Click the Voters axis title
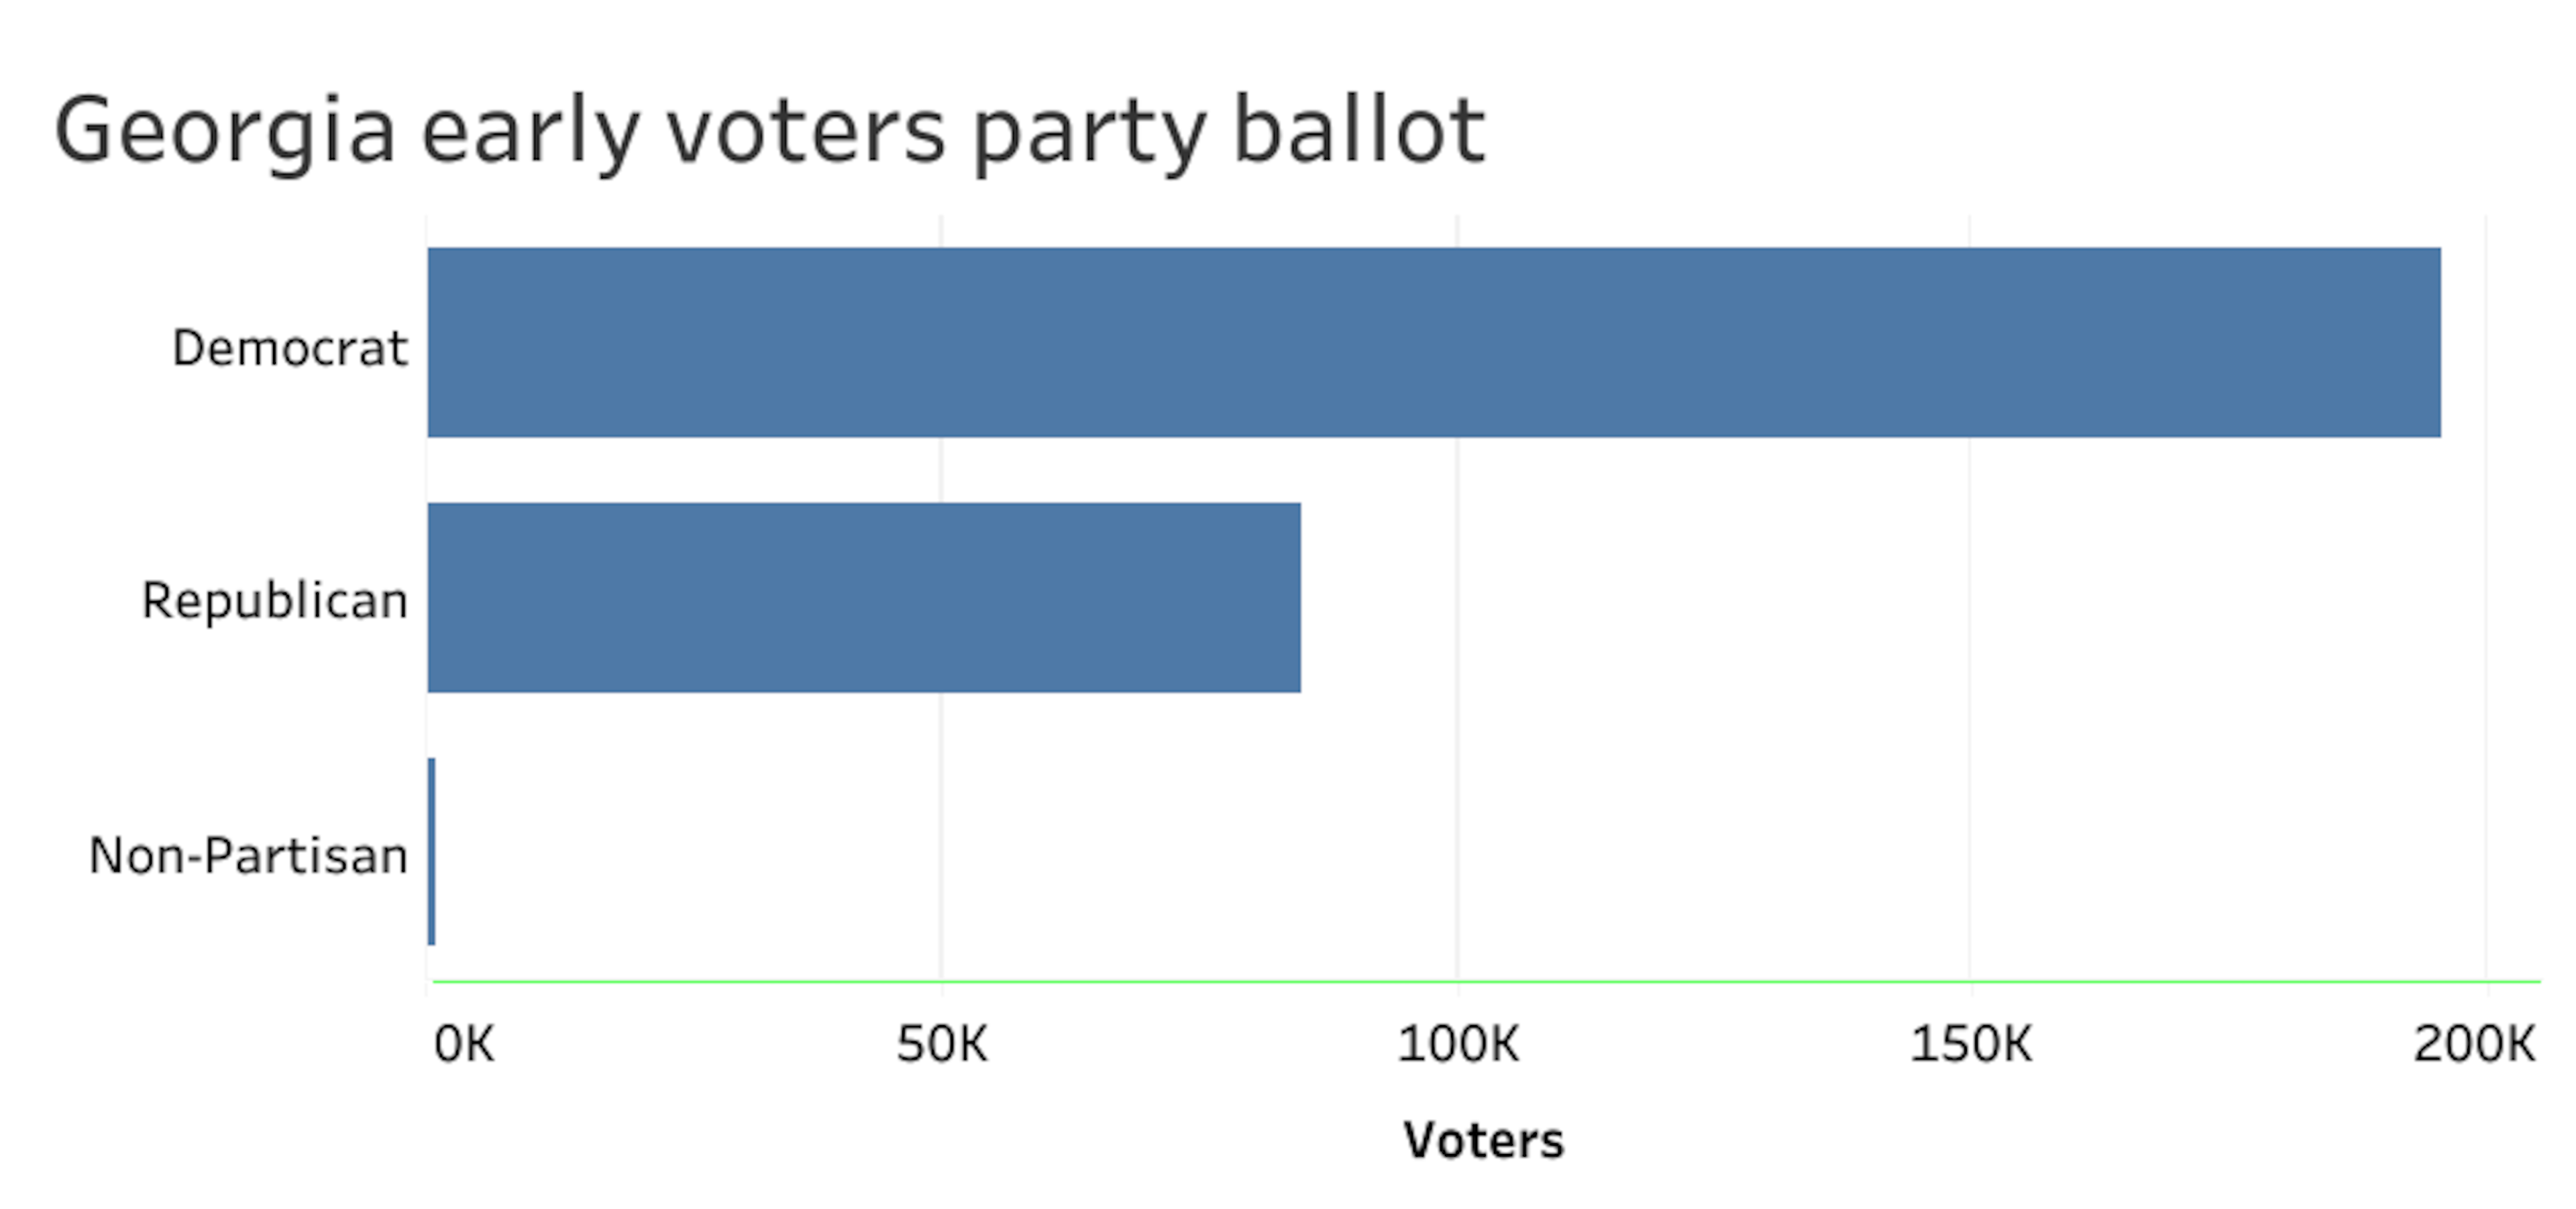This screenshot has height=1209, width=2576. coord(1483,1140)
